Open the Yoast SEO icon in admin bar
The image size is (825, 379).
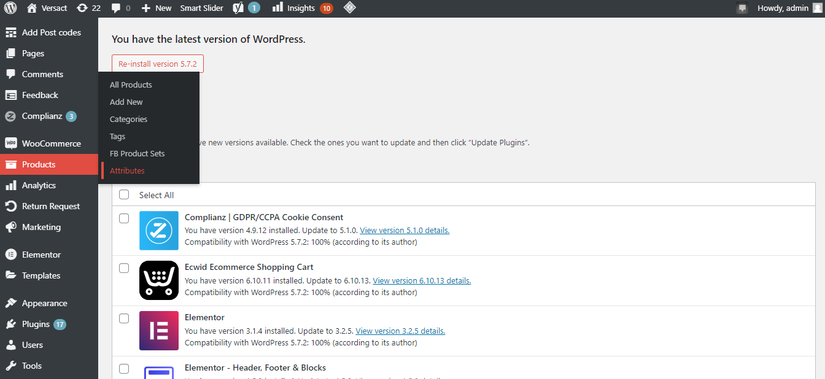(x=237, y=8)
